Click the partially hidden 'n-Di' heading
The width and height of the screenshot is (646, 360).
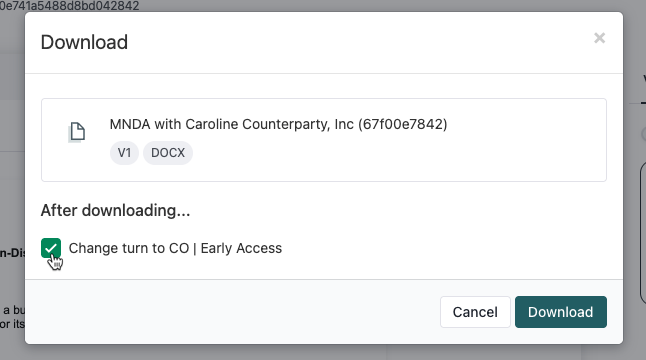pos(12,252)
